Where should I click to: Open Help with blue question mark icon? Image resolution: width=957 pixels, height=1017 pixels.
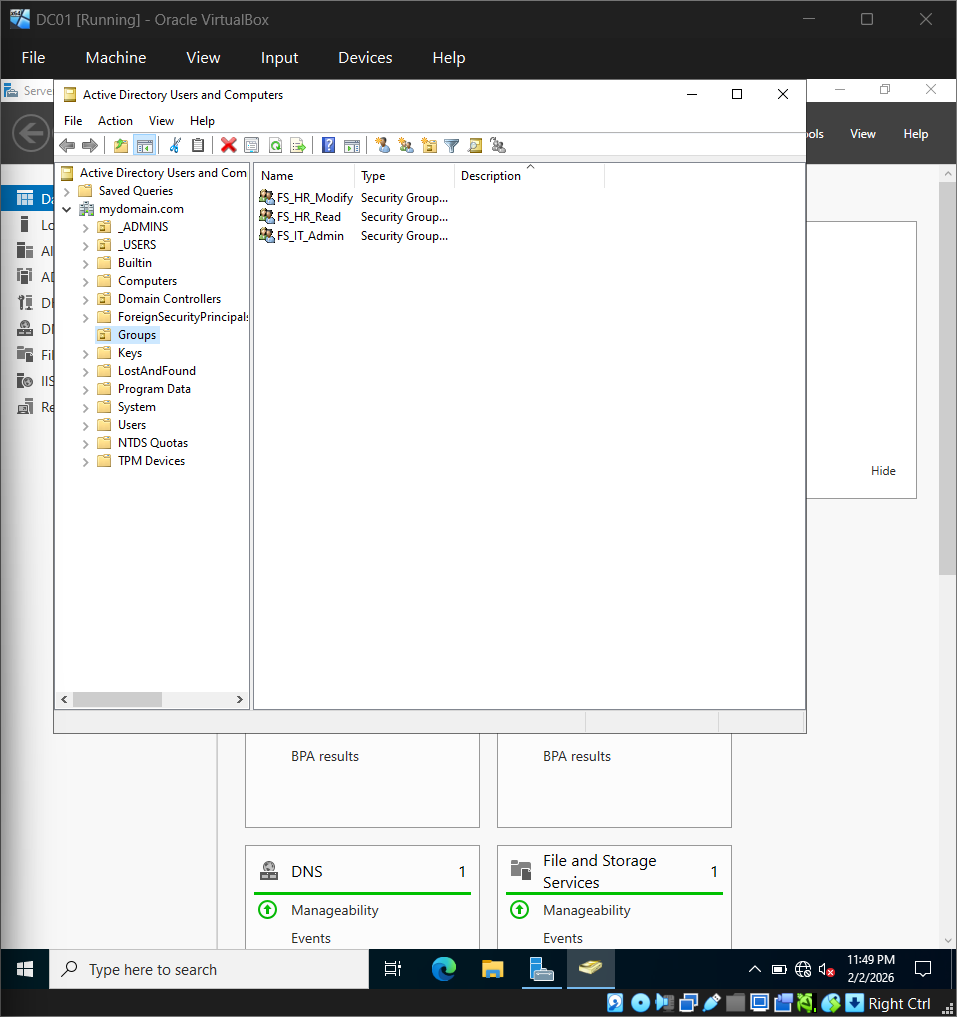329,145
